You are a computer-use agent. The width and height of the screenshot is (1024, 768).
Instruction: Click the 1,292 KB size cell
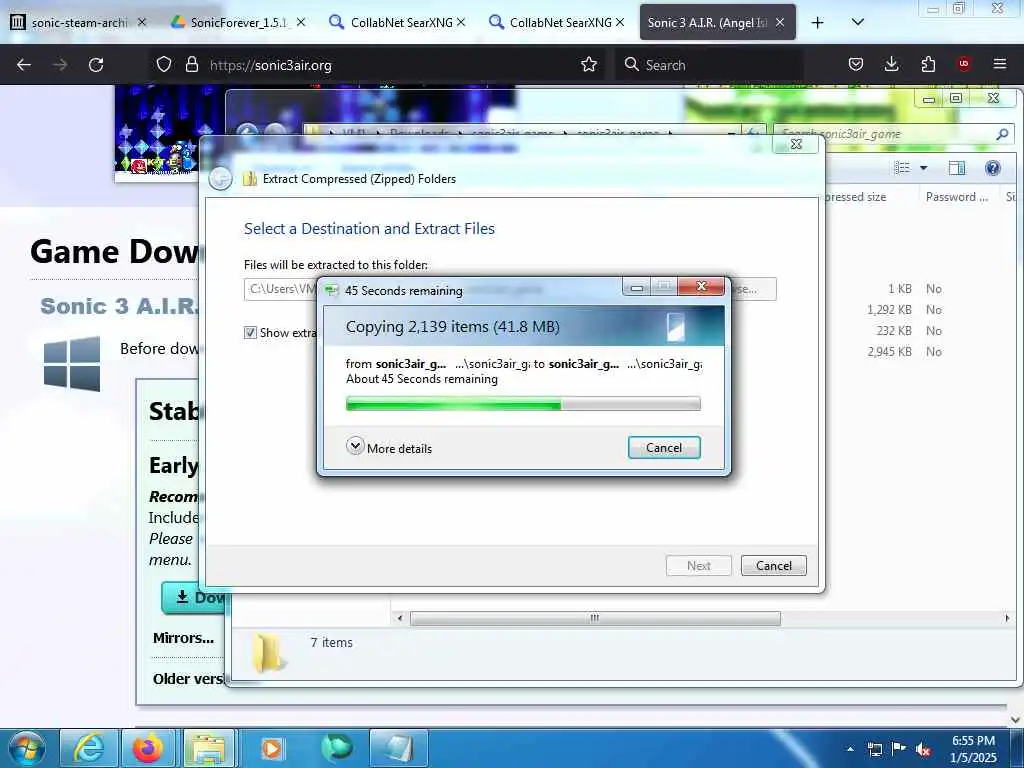889,310
